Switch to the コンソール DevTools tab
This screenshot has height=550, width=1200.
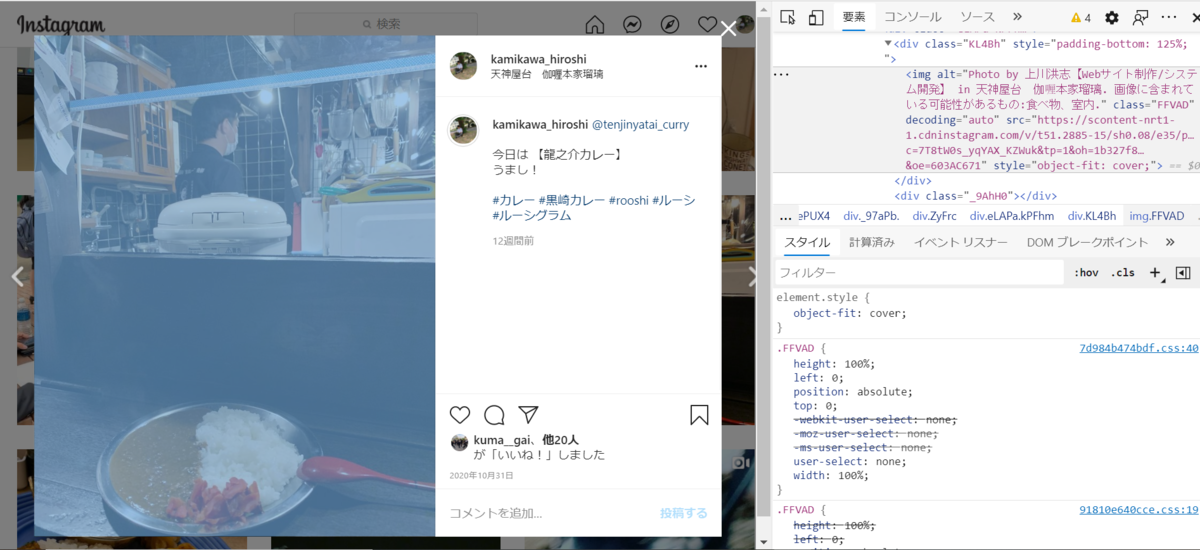pos(912,17)
